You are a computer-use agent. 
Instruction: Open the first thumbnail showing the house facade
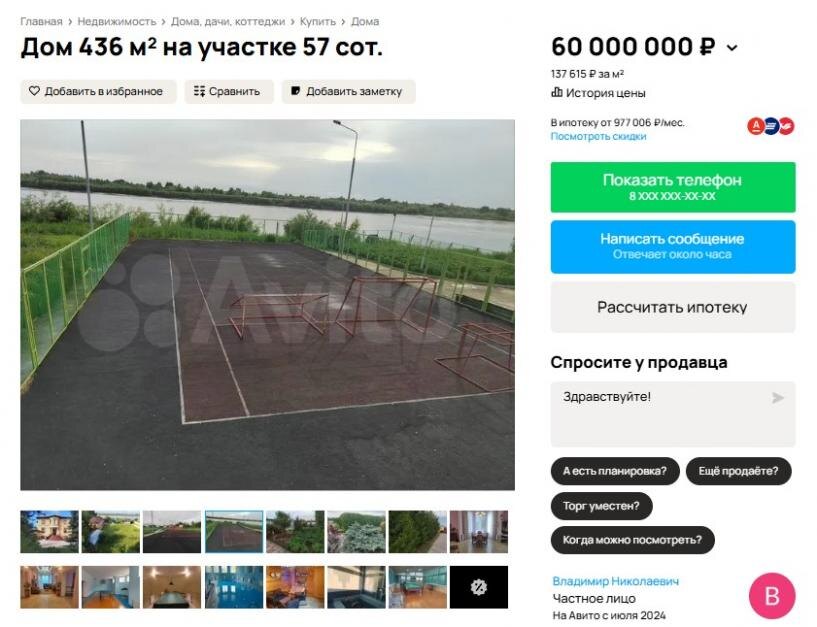click(49, 532)
